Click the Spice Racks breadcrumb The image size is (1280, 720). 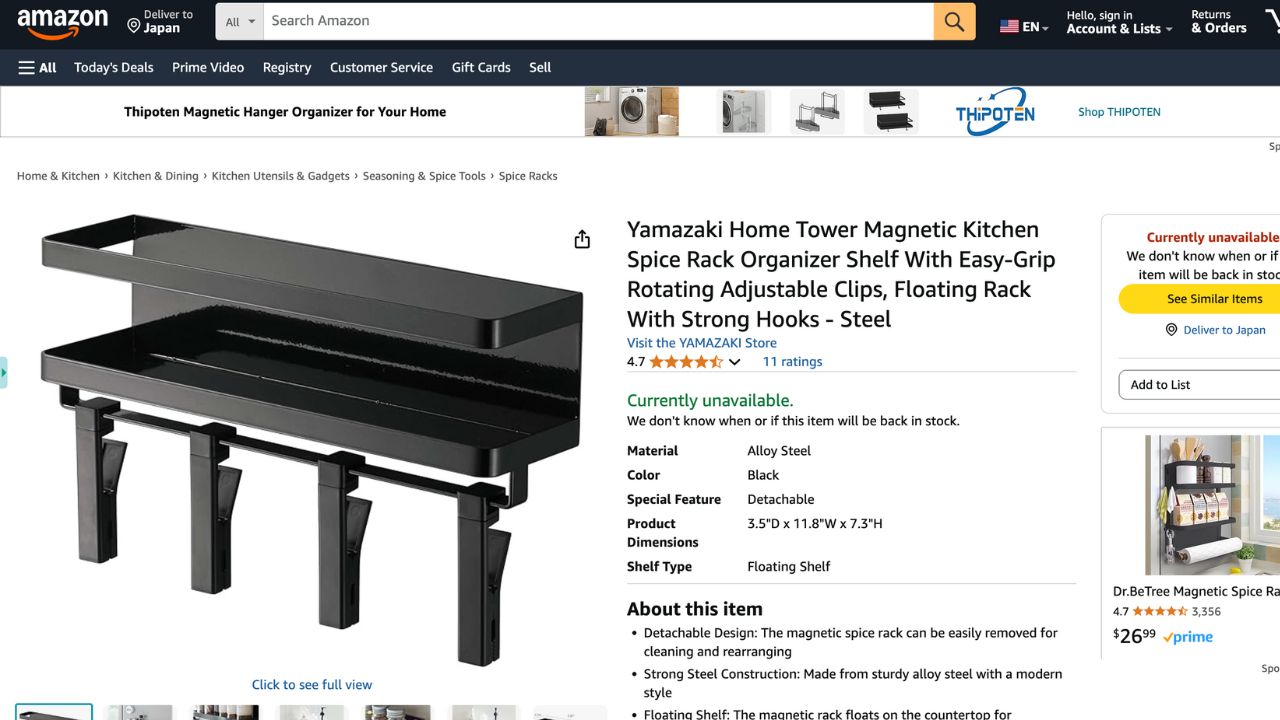(x=528, y=176)
